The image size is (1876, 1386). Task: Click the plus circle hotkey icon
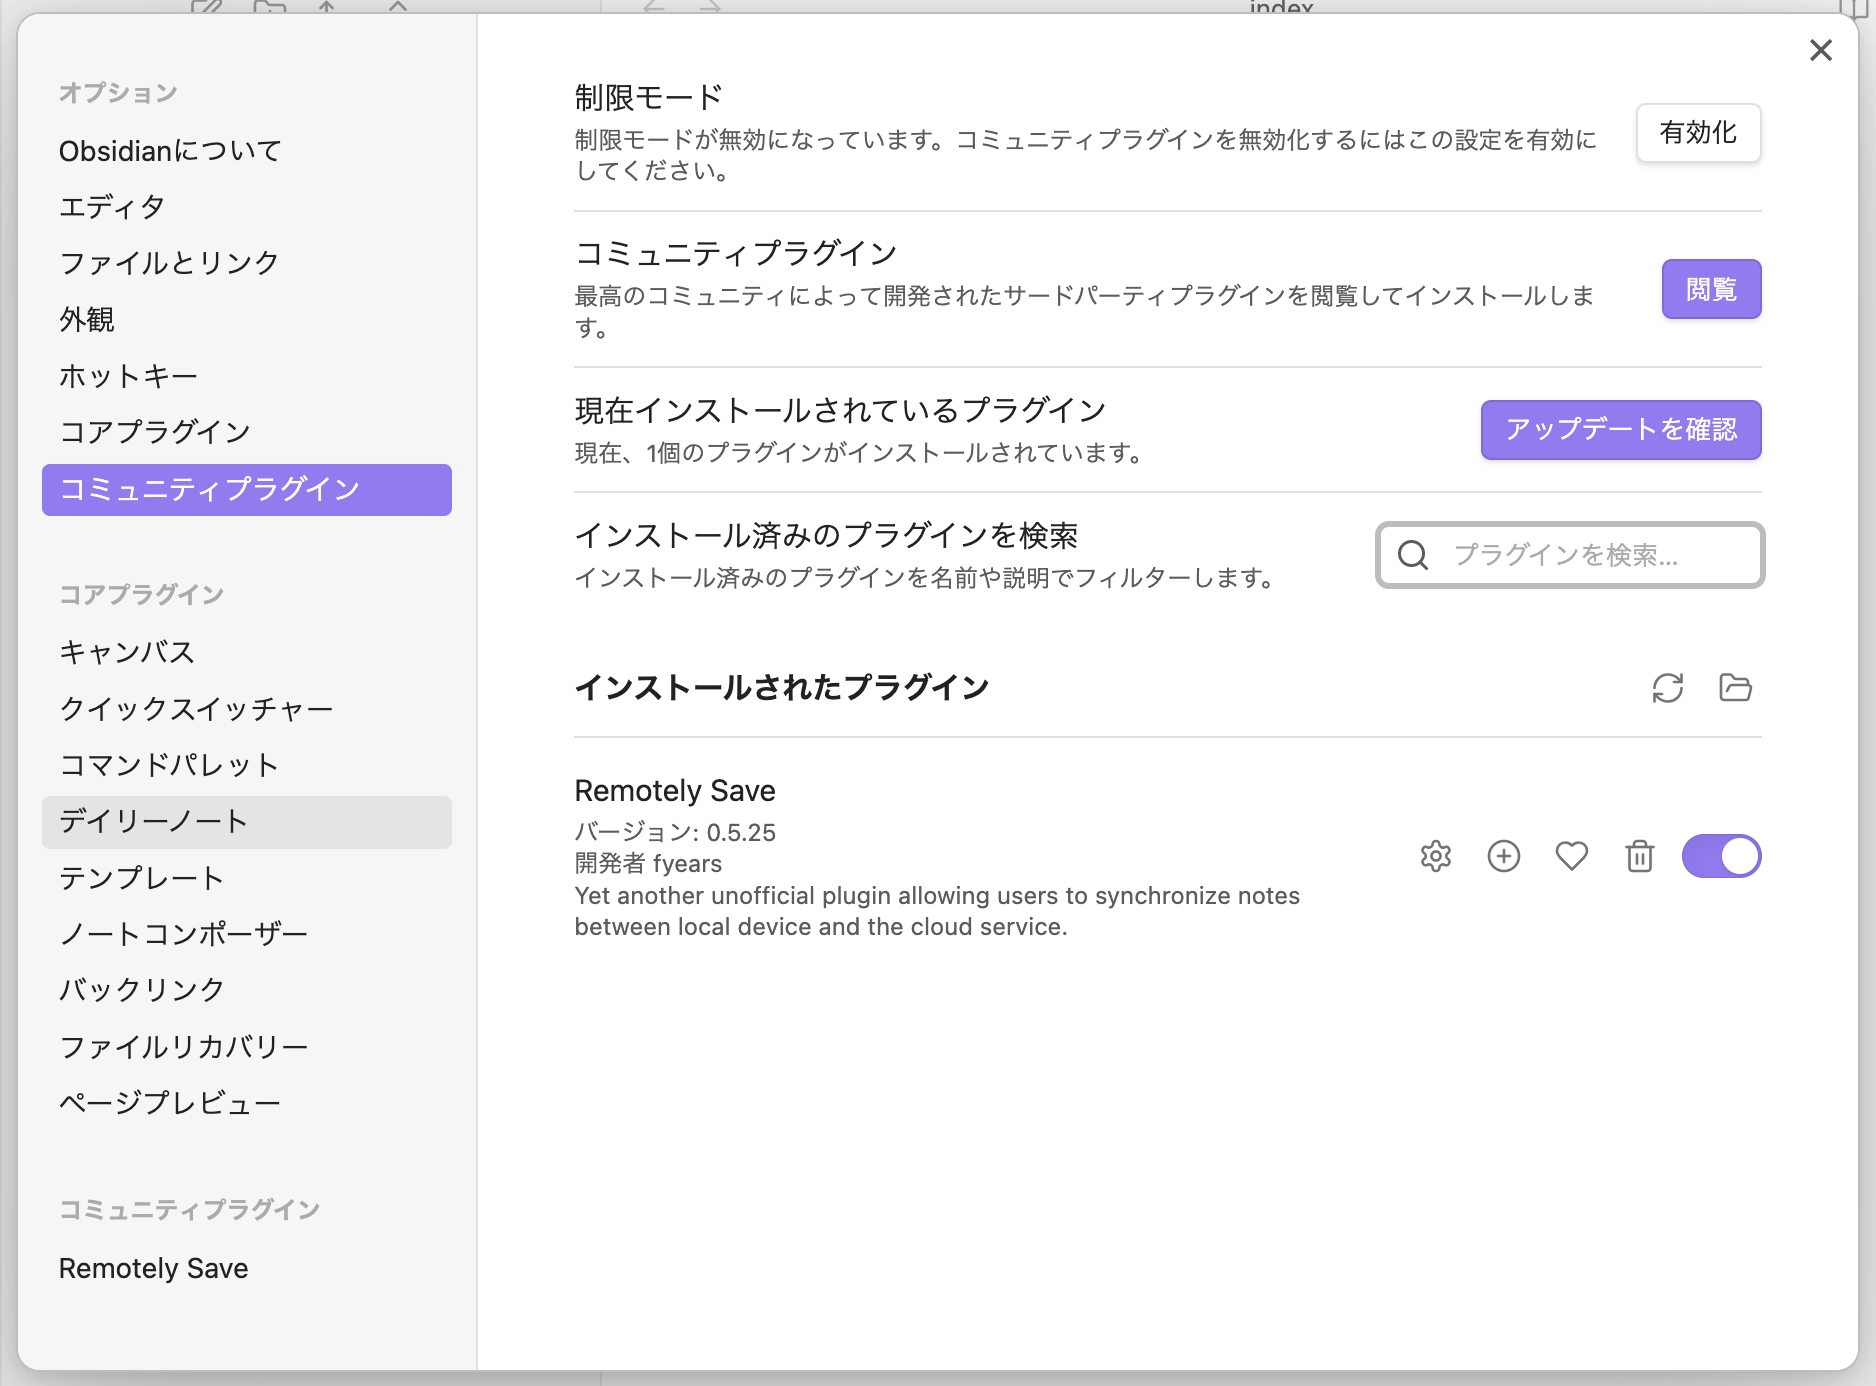click(x=1503, y=856)
